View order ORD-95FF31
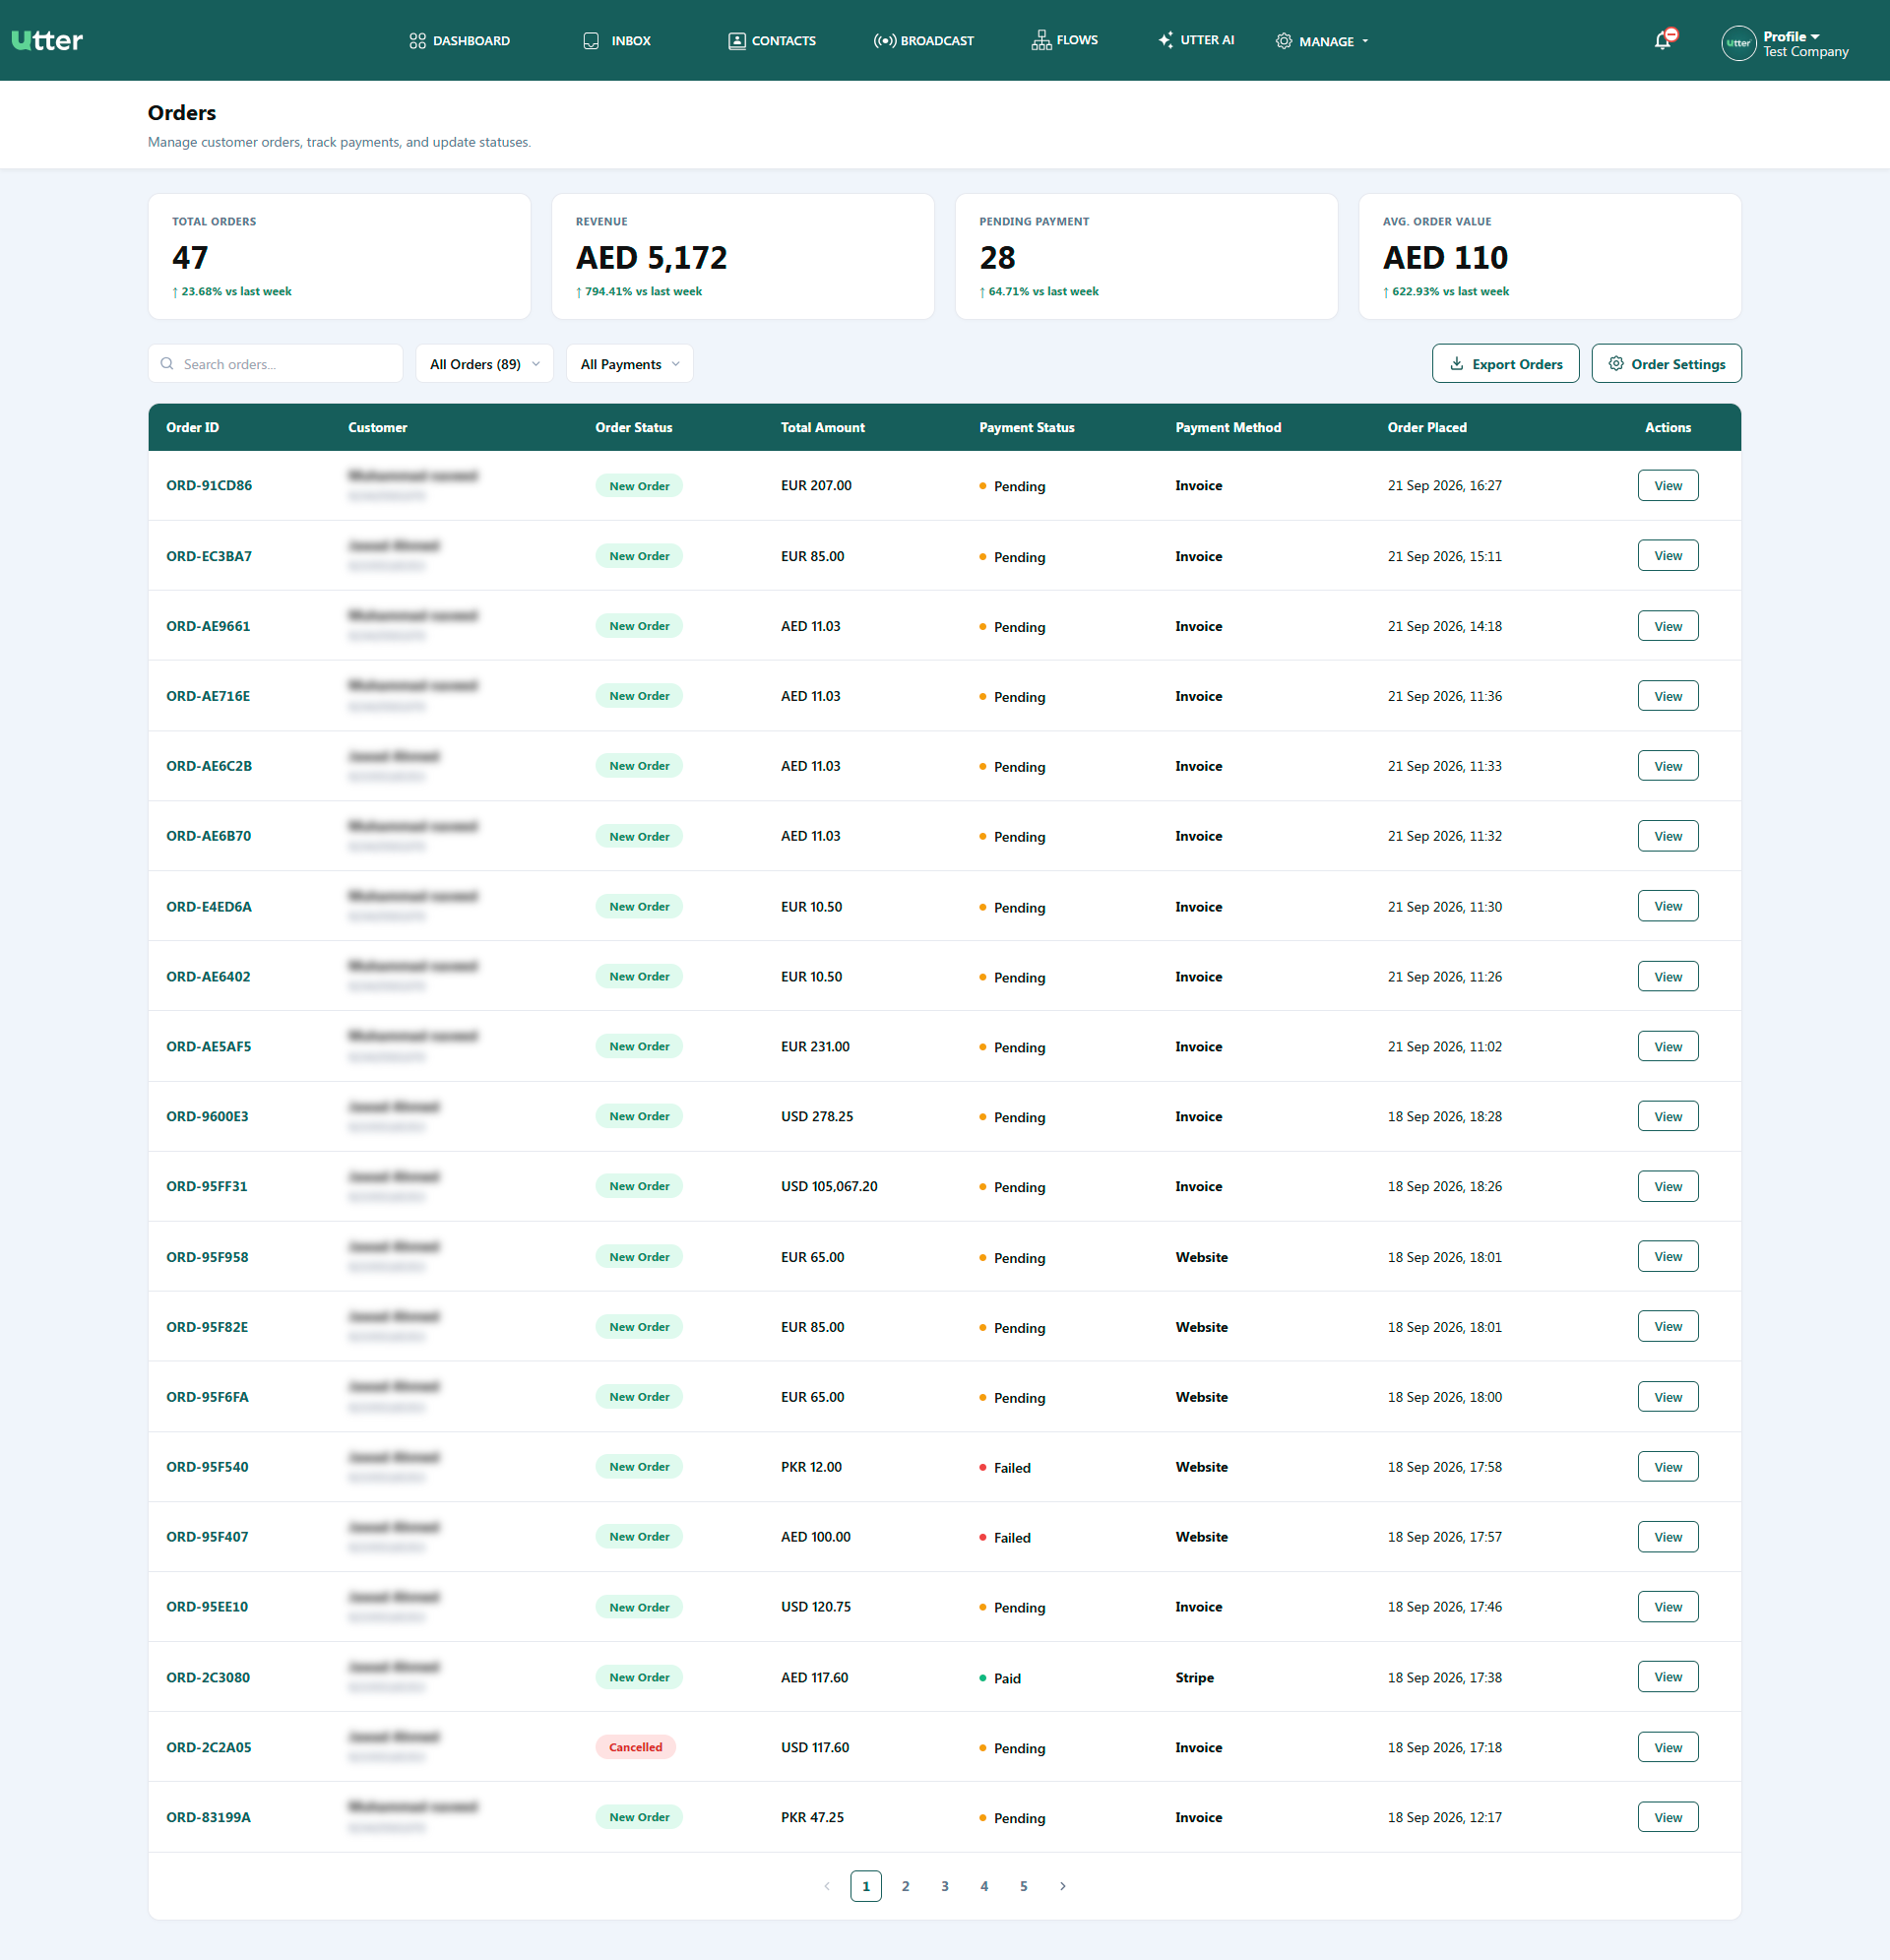1890x1960 pixels. point(1667,1187)
